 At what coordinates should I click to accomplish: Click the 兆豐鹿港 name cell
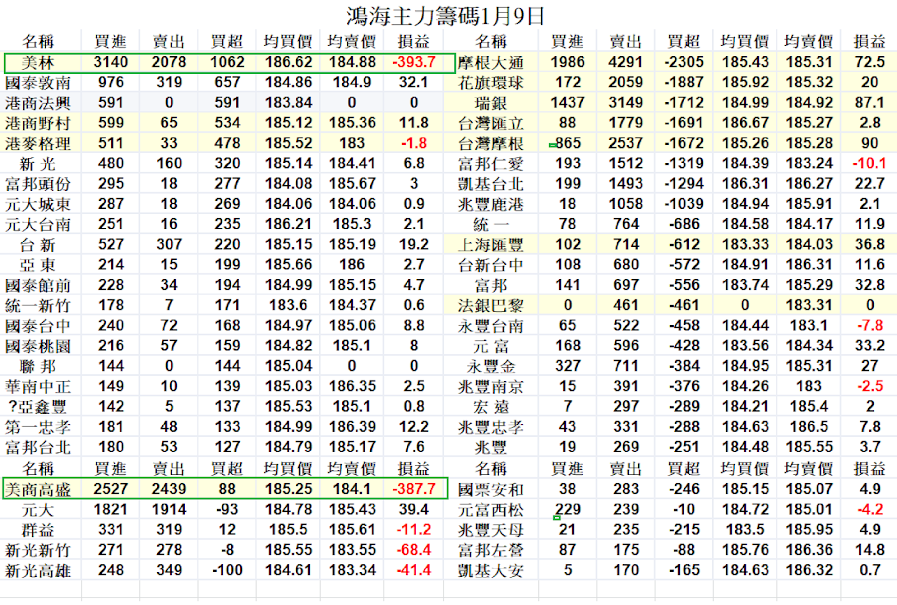tap(491, 204)
